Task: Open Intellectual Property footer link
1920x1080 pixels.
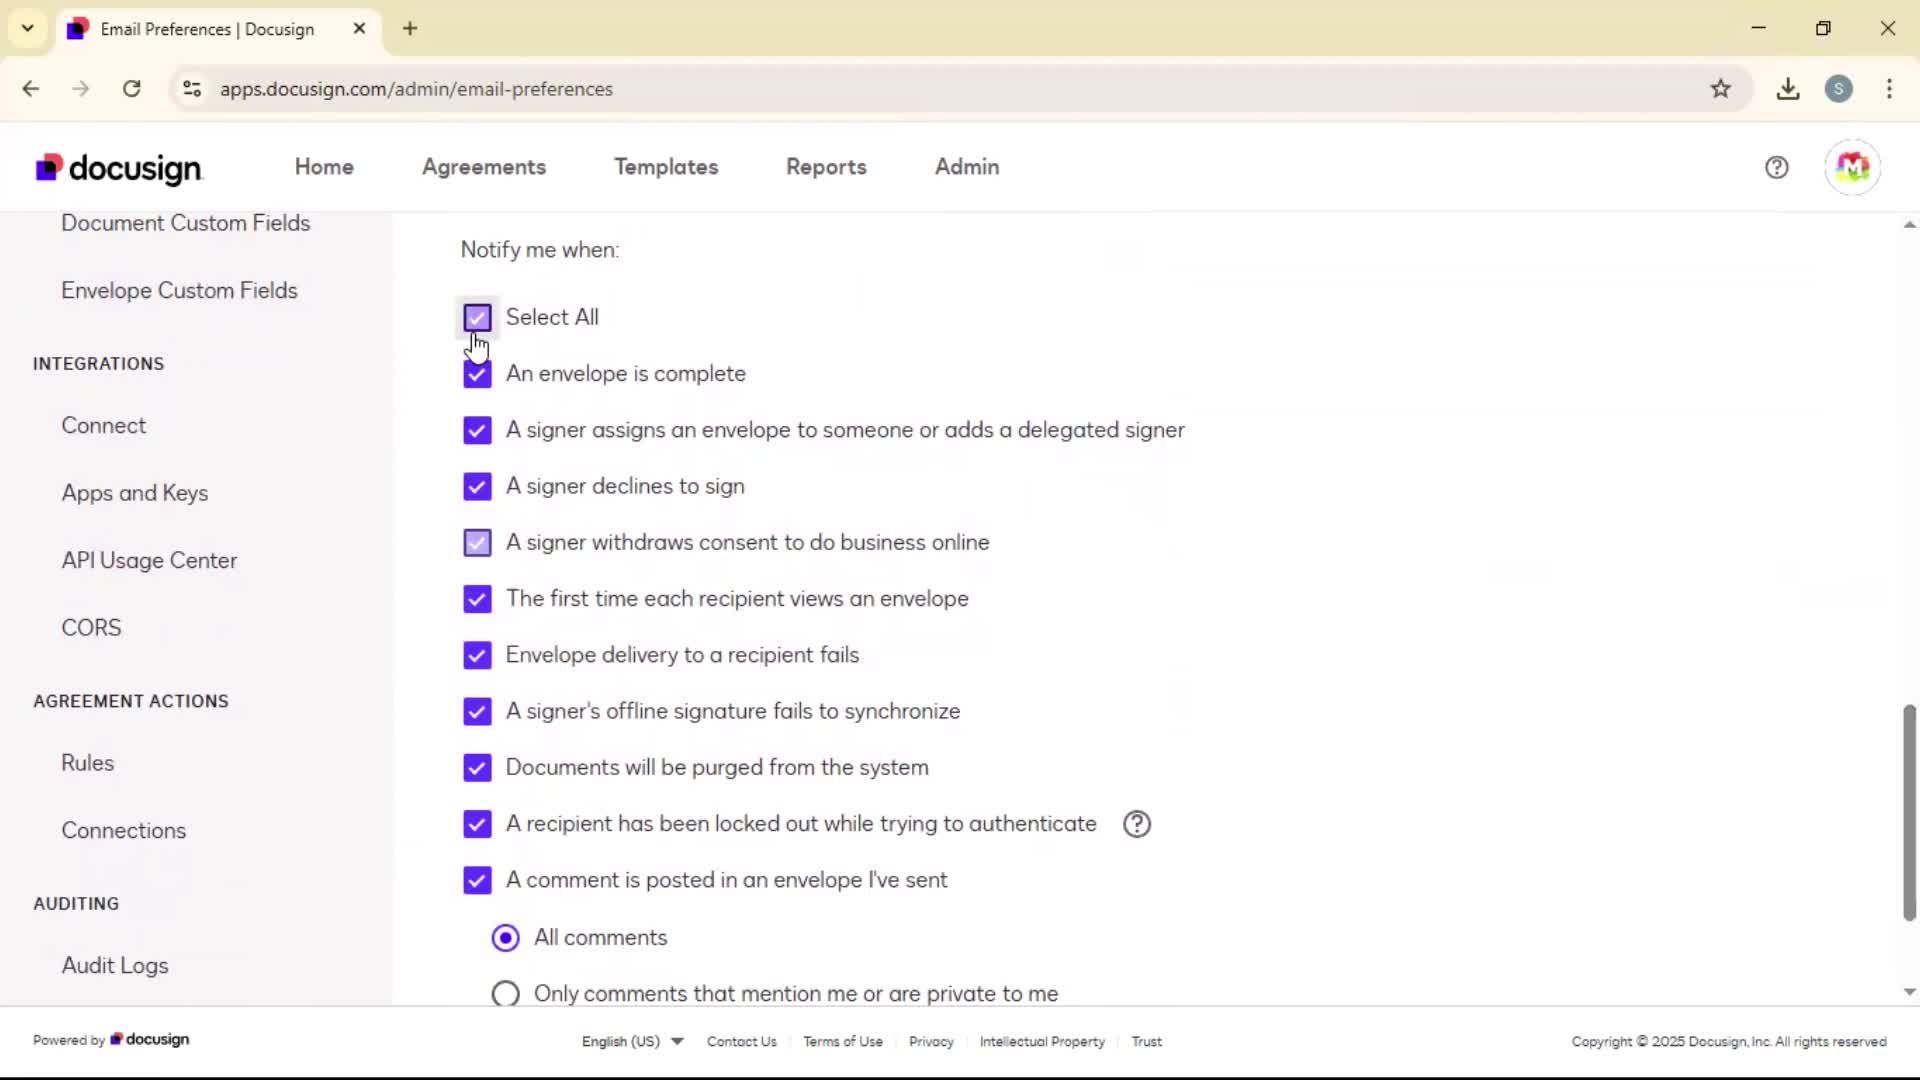Action: (1042, 1041)
